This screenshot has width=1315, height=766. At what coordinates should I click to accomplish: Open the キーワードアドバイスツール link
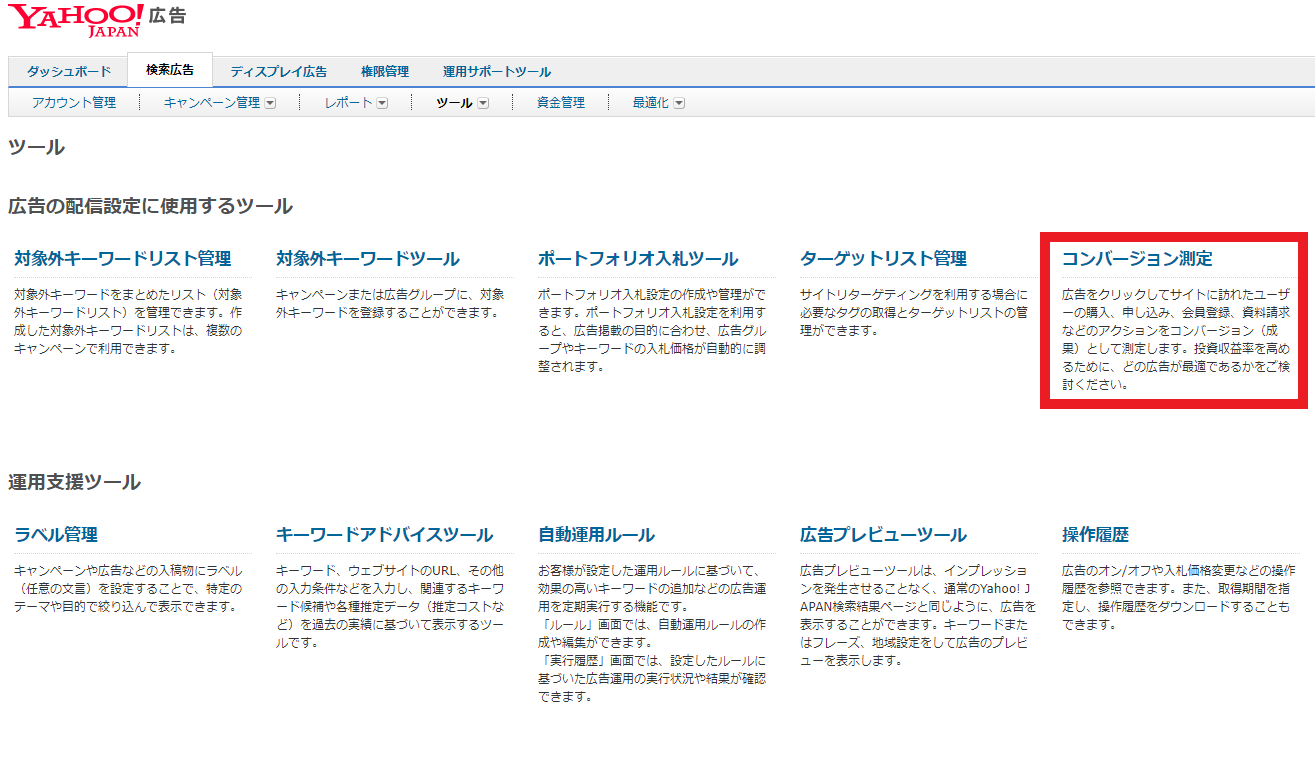(x=385, y=535)
